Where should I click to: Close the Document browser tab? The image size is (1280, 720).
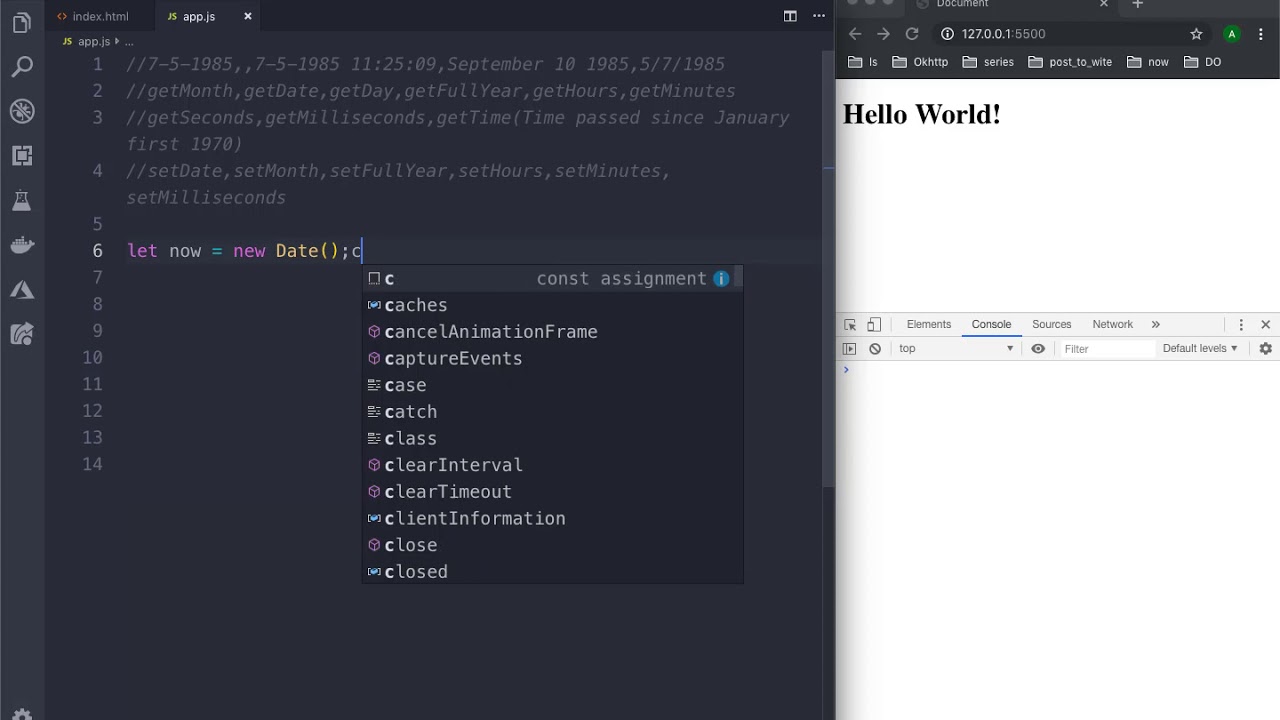pos(1104,4)
